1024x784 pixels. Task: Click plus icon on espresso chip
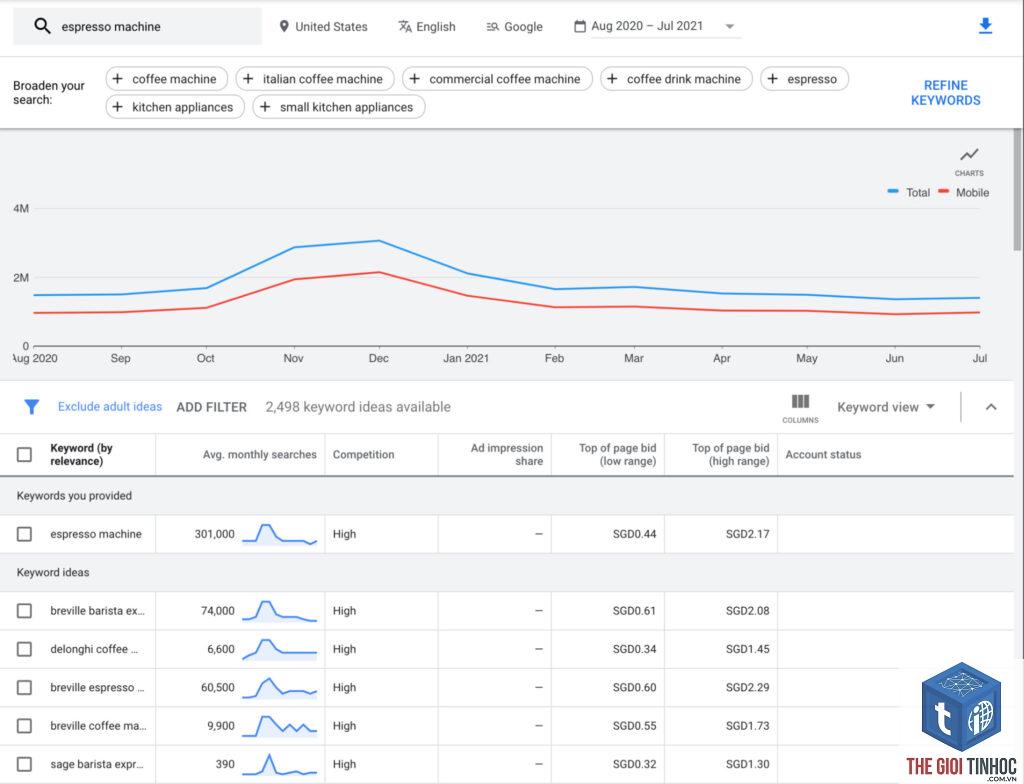tap(773, 79)
